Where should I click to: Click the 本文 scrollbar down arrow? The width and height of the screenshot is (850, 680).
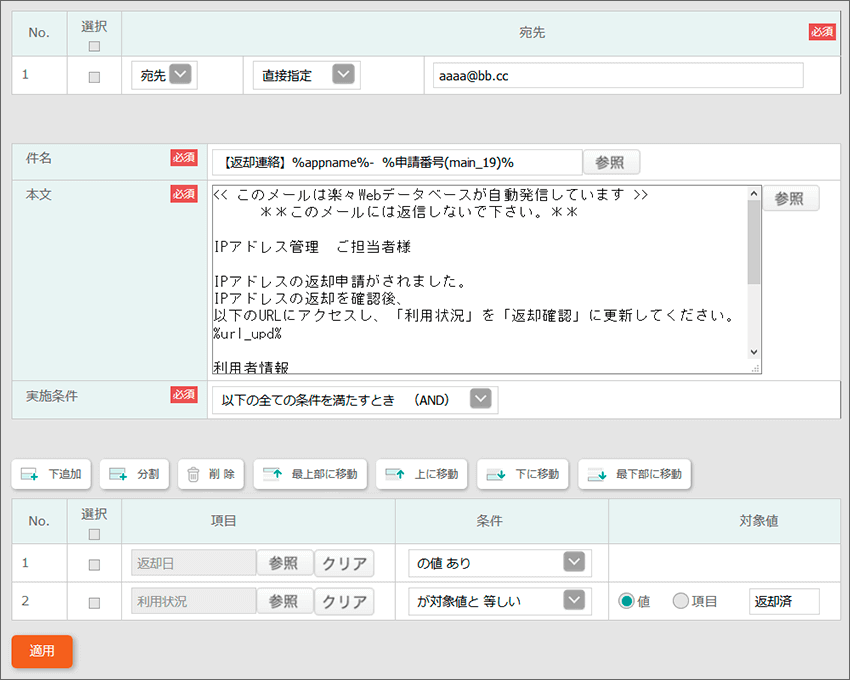click(x=754, y=352)
